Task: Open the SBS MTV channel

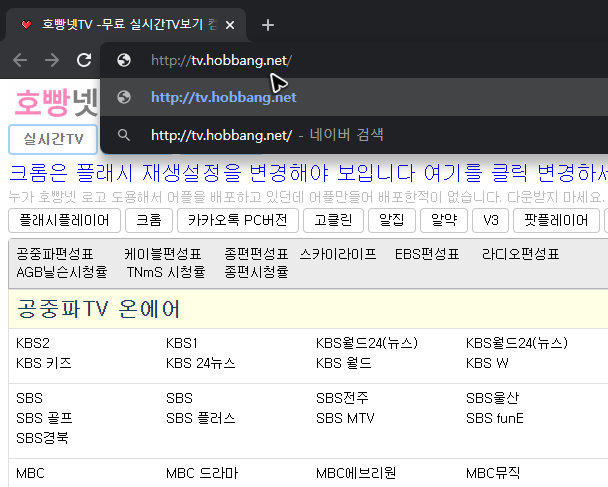Action: point(345,418)
